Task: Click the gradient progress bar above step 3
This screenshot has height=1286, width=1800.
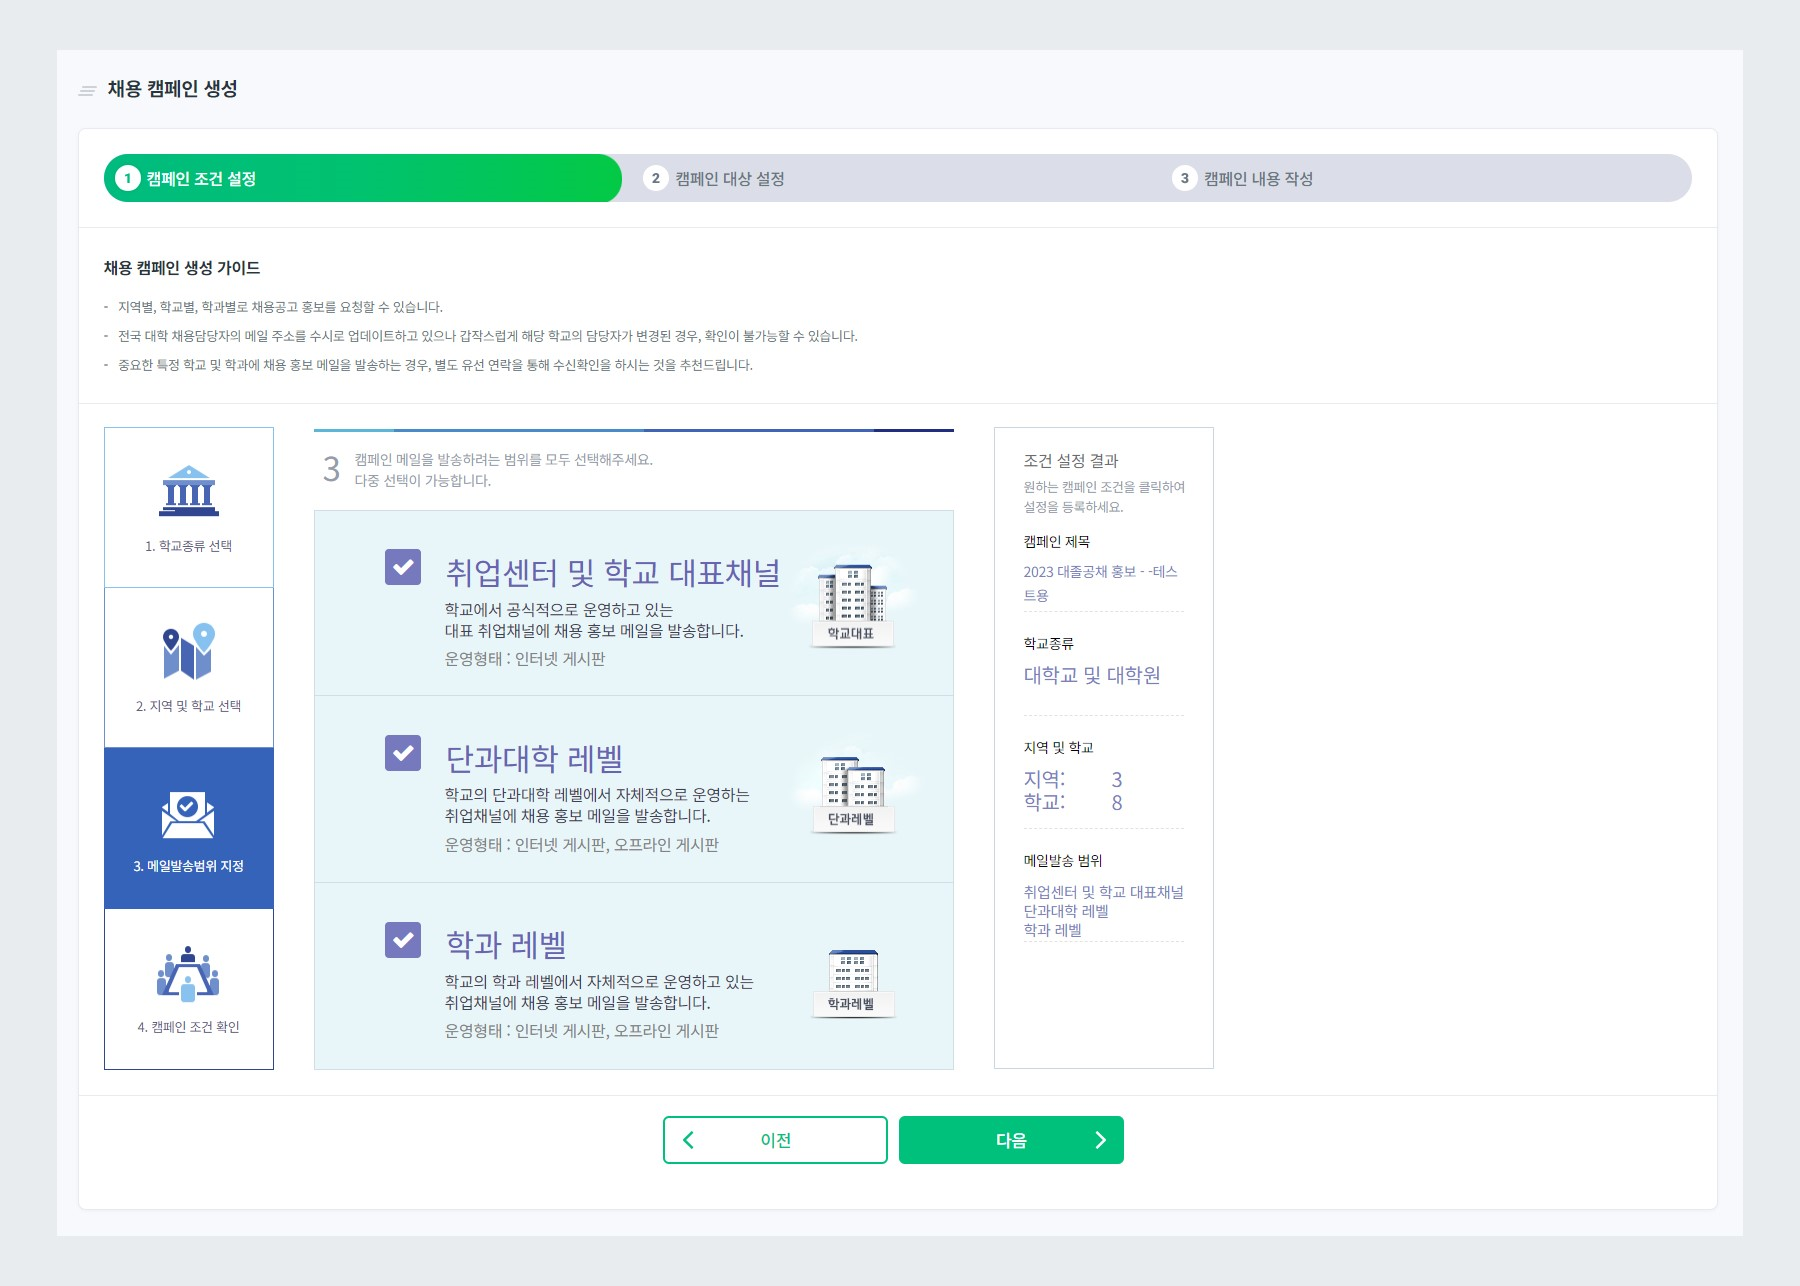Action: (x=634, y=427)
